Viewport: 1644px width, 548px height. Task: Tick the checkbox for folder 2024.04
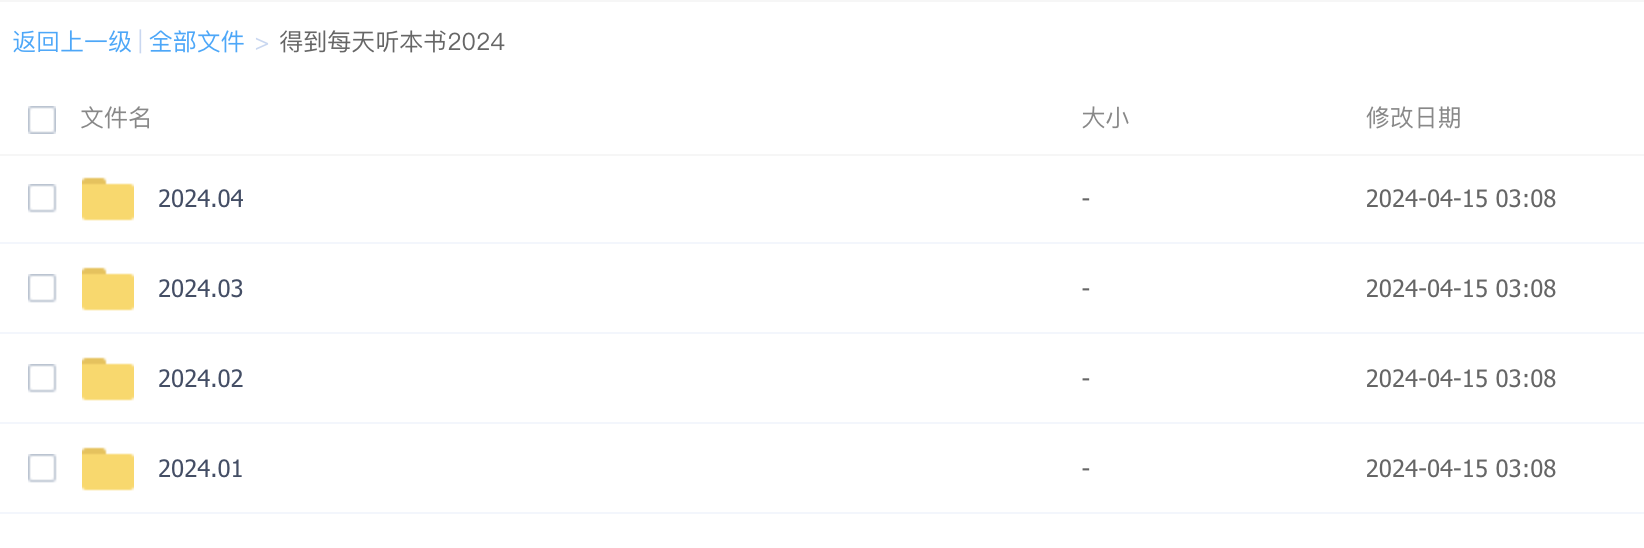42,198
